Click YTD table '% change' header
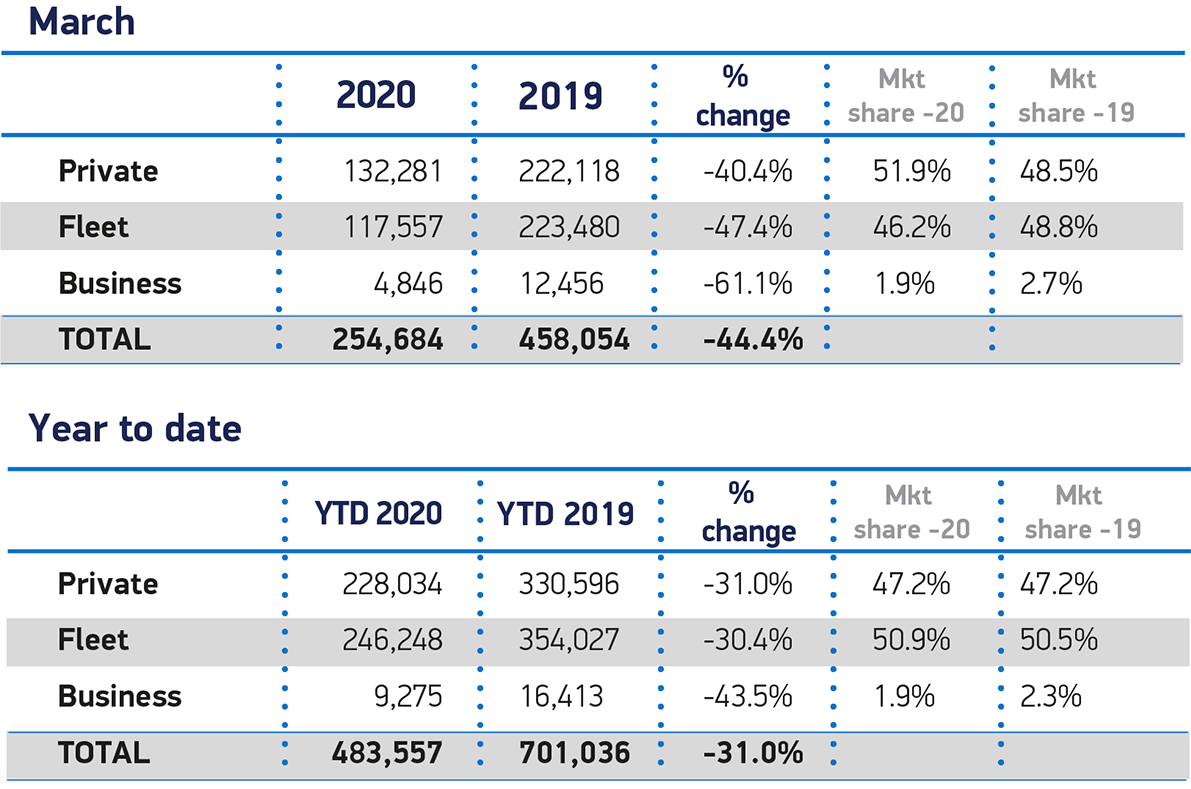This screenshot has height=789, width=1191. tap(749, 513)
